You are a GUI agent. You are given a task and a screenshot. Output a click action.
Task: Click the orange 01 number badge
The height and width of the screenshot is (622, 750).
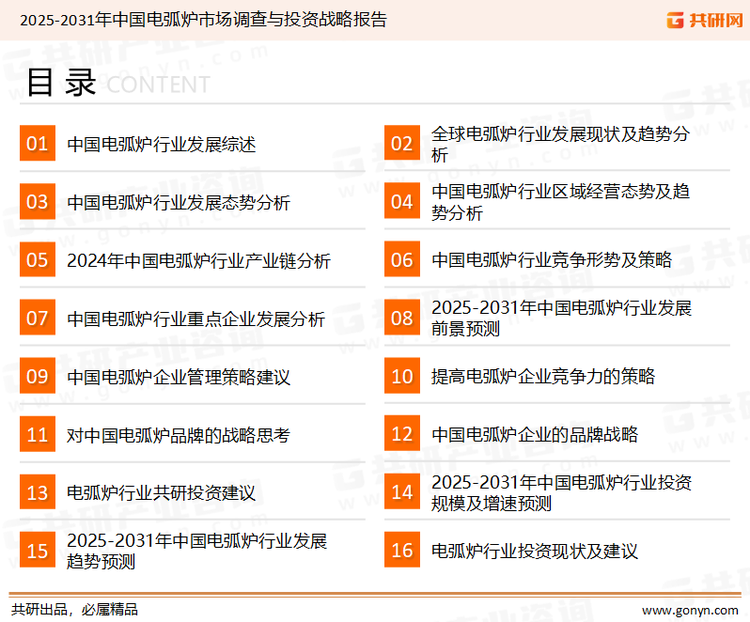click(37, 143)
